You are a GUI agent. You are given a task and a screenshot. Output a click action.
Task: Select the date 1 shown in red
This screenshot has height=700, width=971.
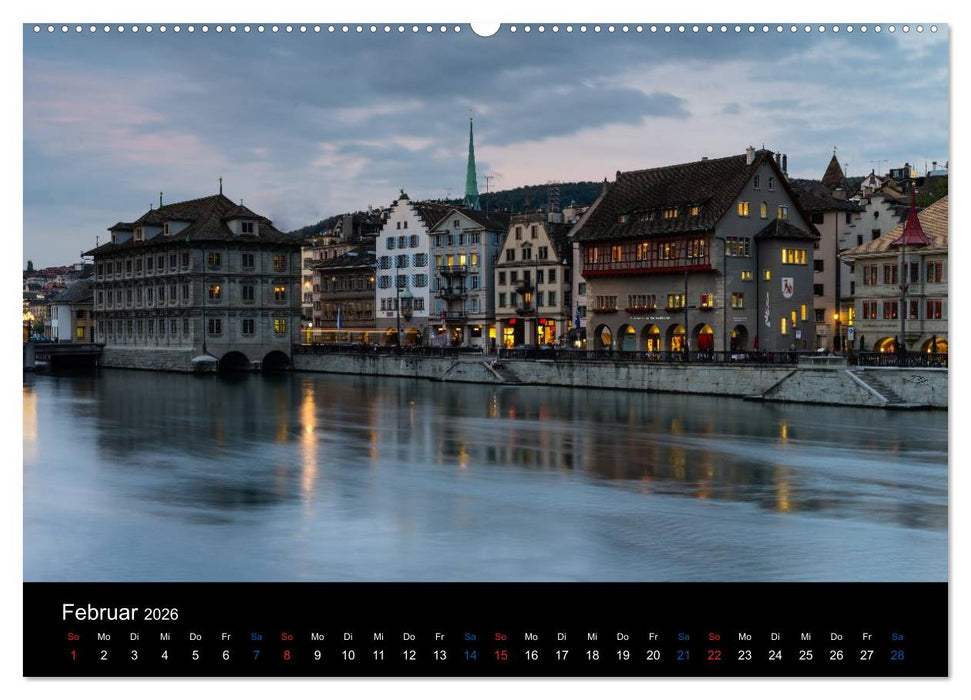[72, 655]
